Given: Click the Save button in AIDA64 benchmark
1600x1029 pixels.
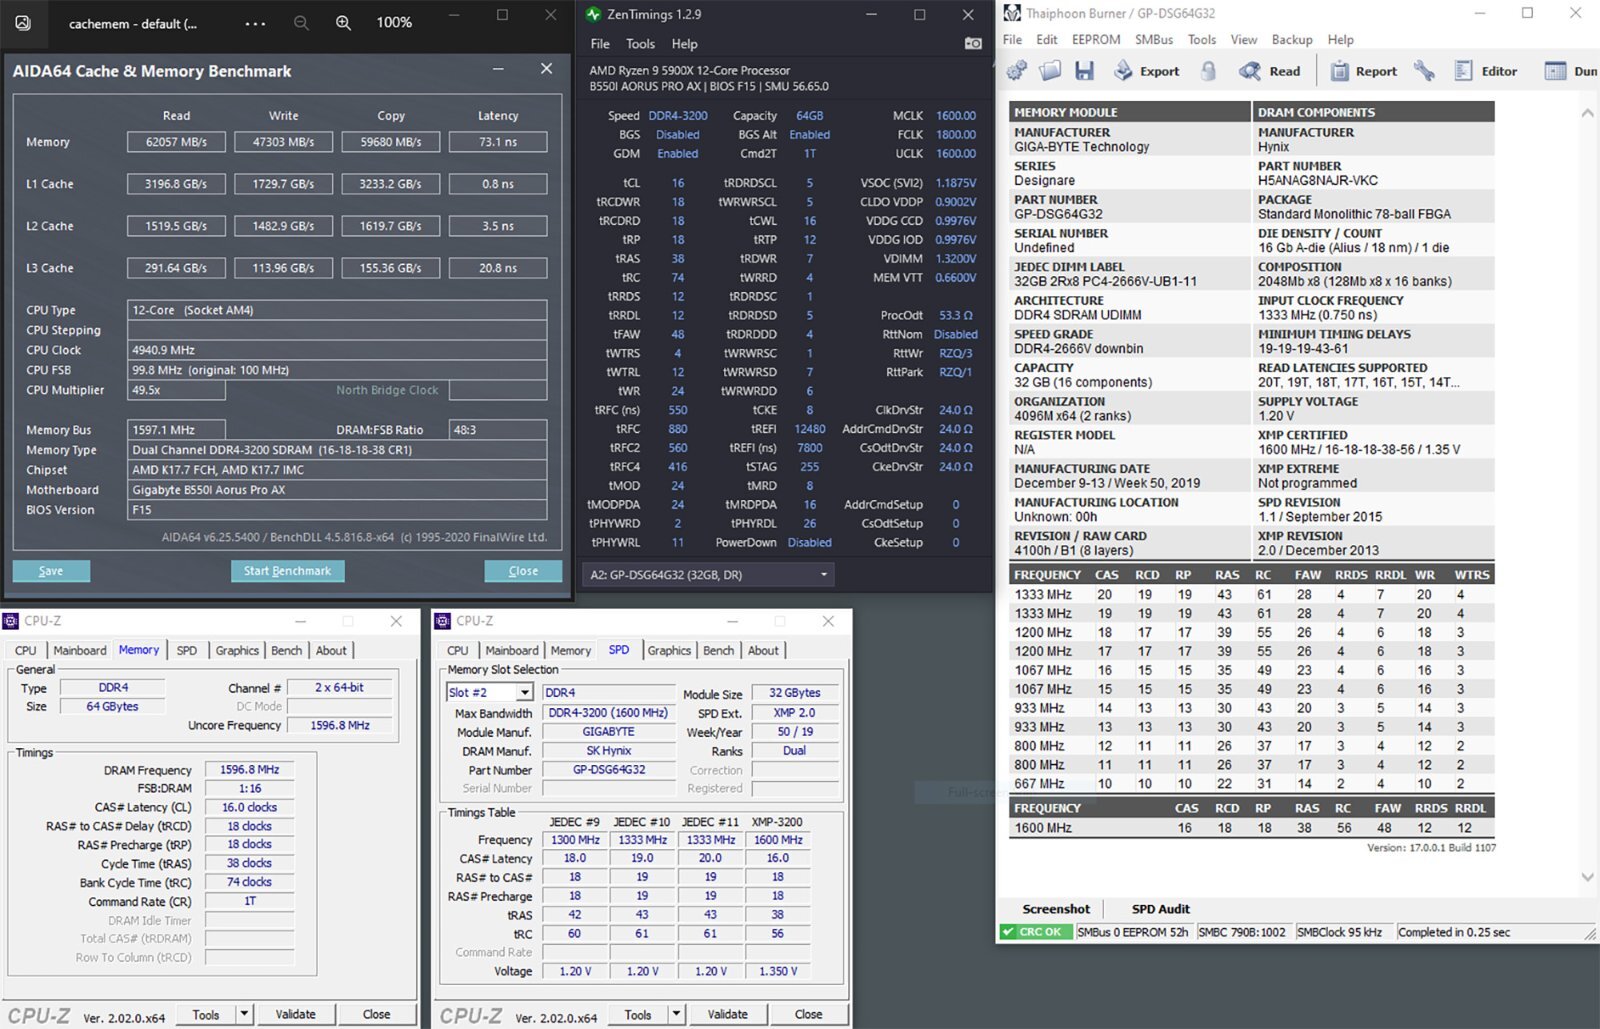Looking at the screenshot, I should coord(51,571).
